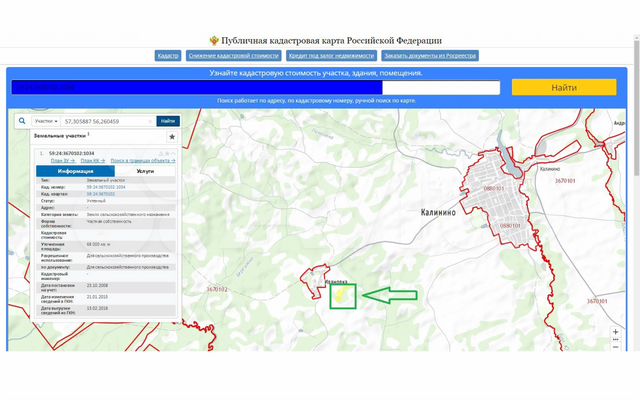Switch to the "Услуги" tab
640x400 pixels.
(145, 171)
